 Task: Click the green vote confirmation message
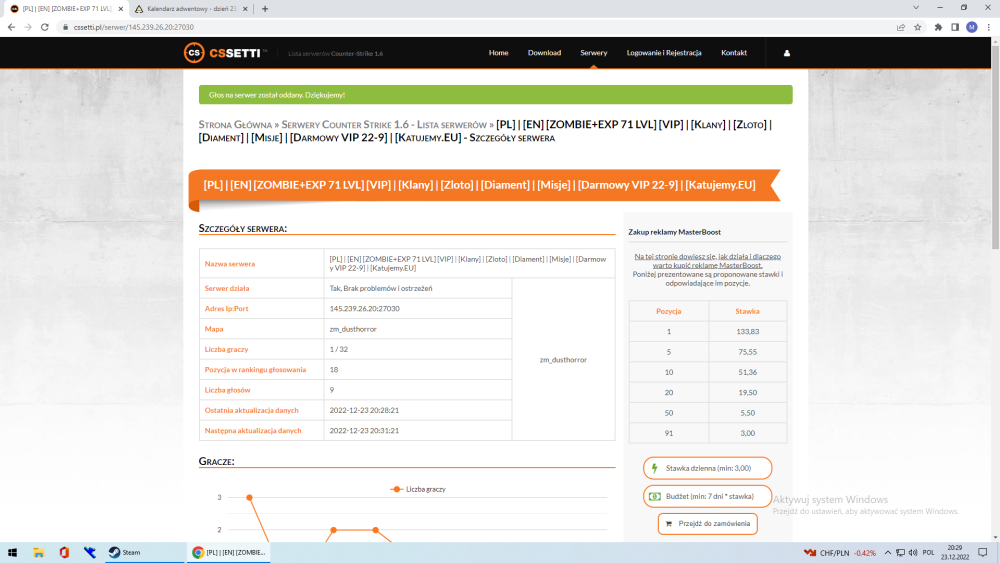click(496, 94)
